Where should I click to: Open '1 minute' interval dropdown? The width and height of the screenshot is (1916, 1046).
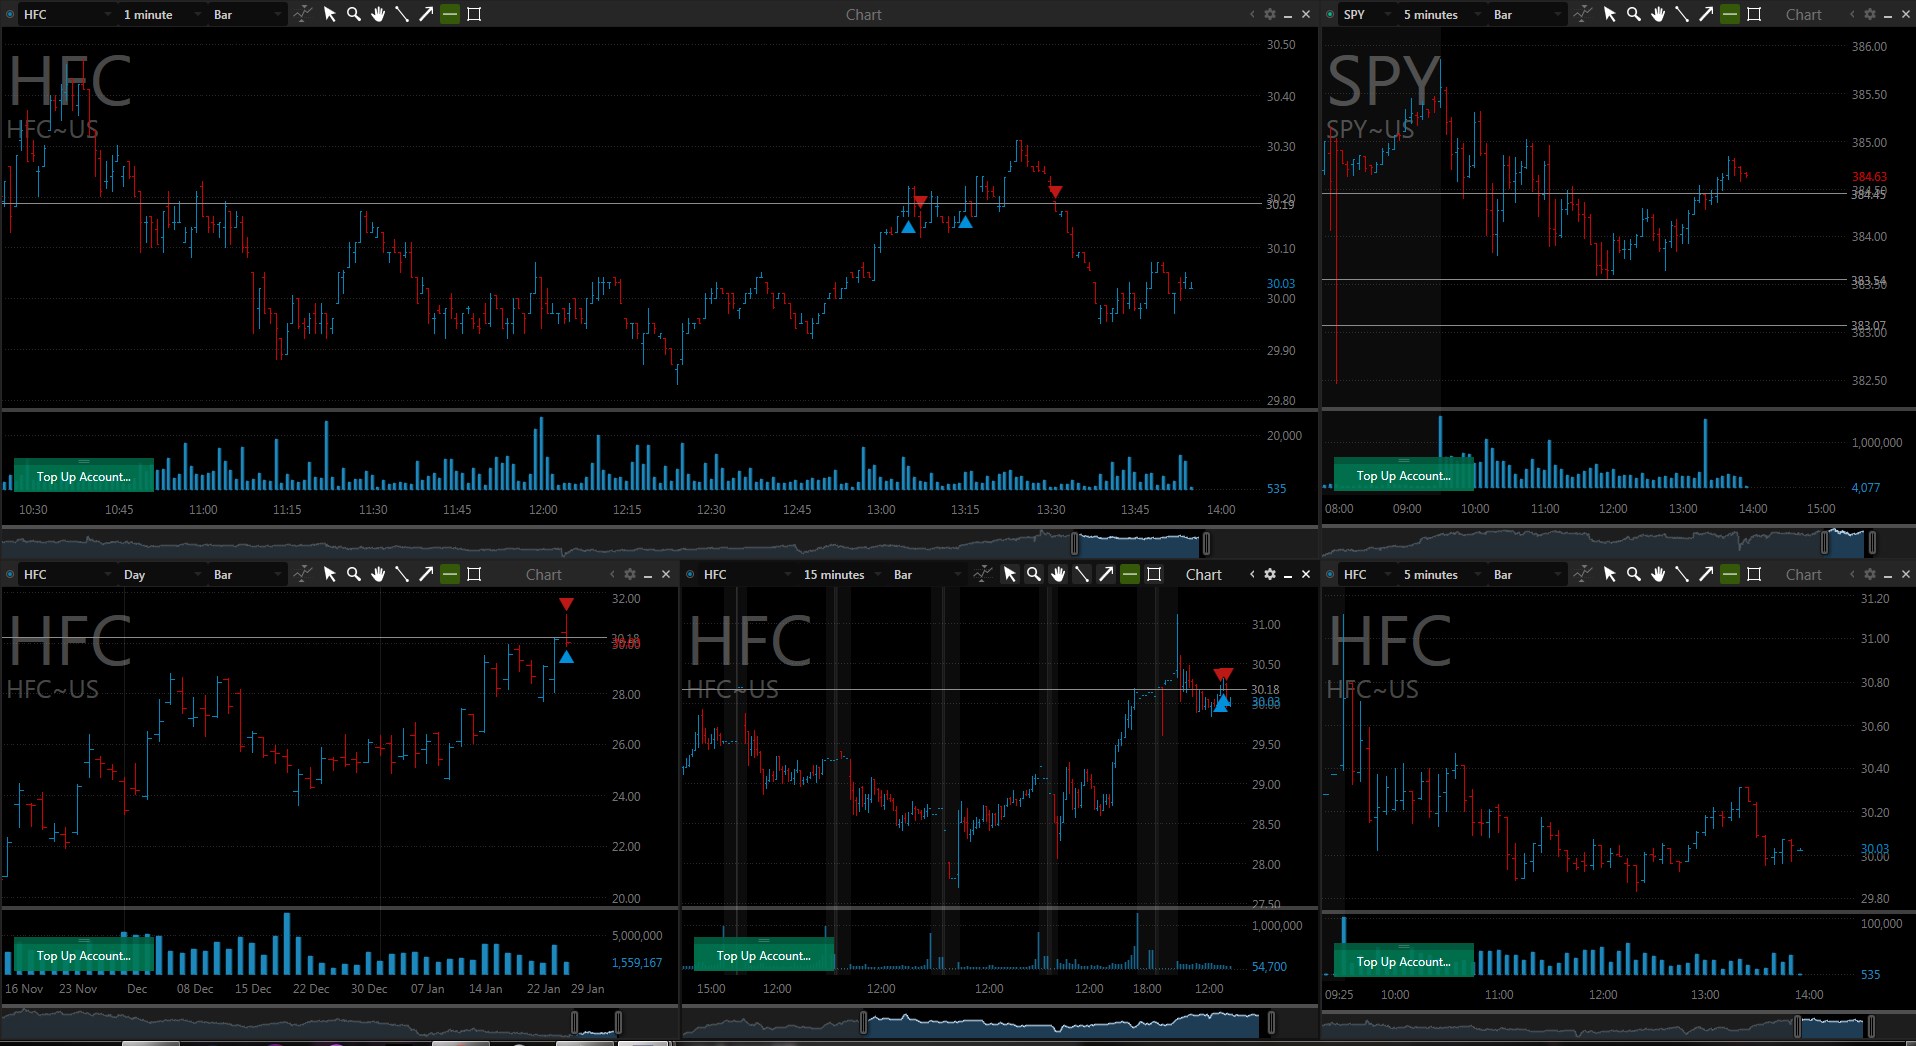coord(160,14)
